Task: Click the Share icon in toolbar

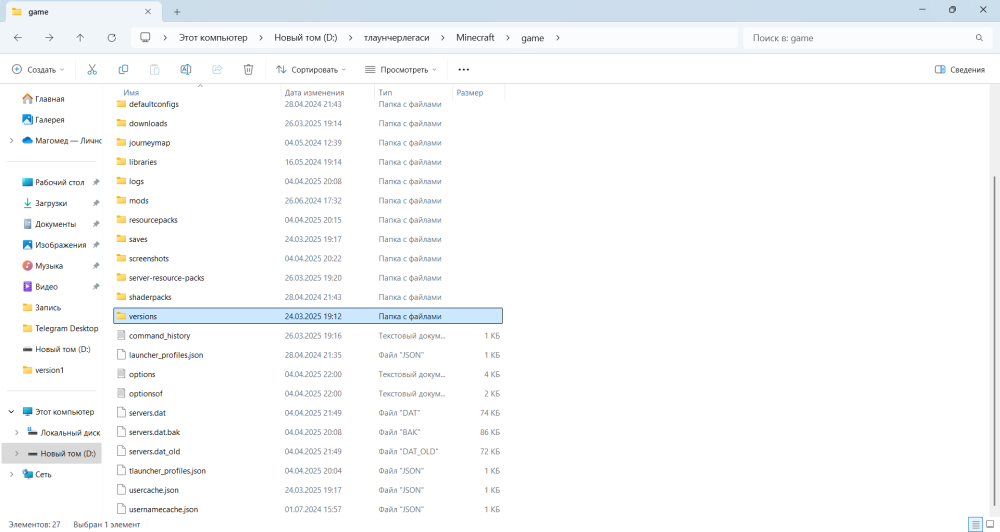Action: (x=217, y=70)
